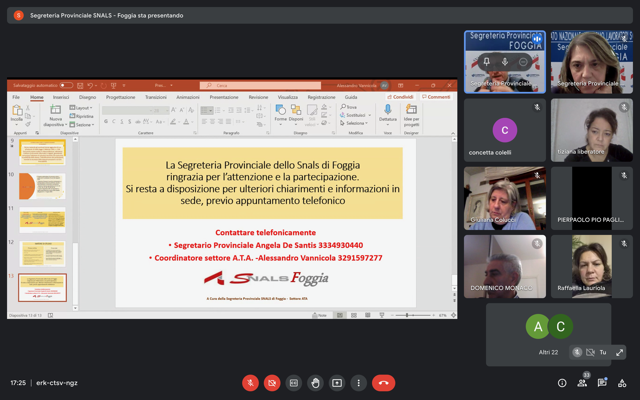
Task: Click Ripristina slide button
Action: 82,116
